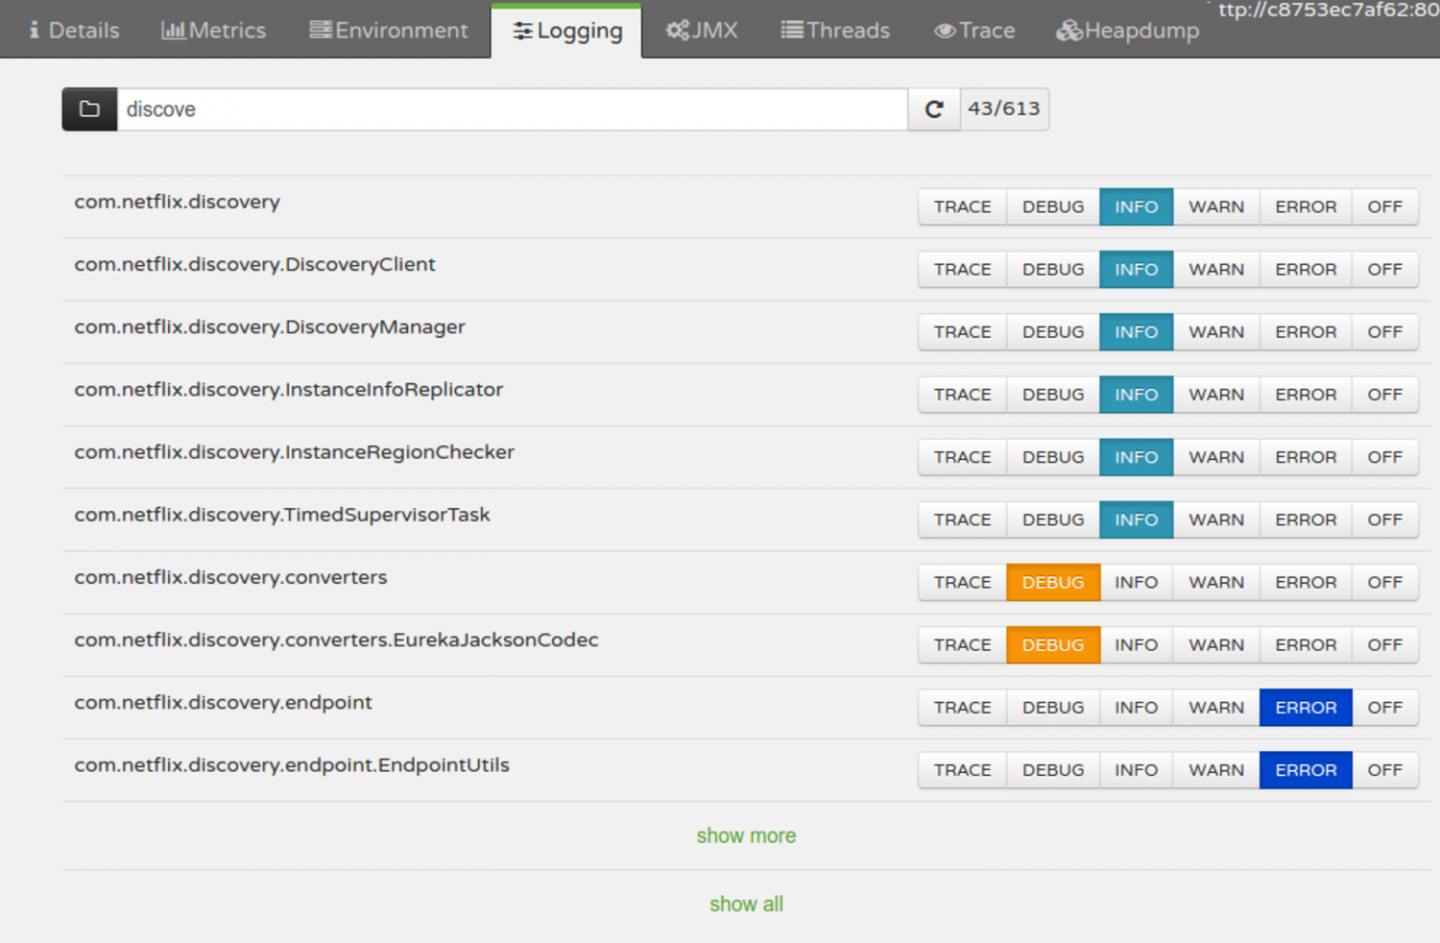Turn OFF logging for com.netflix.discovery
The height and width of the screenshot is (943, 1440).
click(1385, 207)
